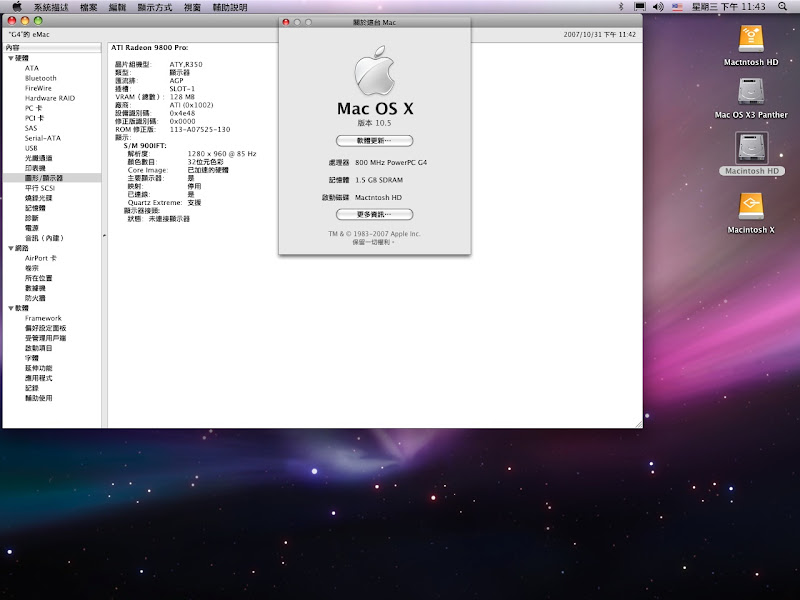Screen dimensions: 800x600
Task: Select Bluetooth in the sidebar hardware list
Action: click(x=41, y=78)
